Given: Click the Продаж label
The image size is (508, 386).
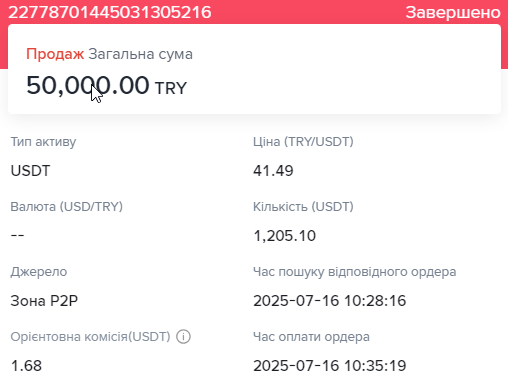Looking at the screenshot, I should (x=55, y=54).
